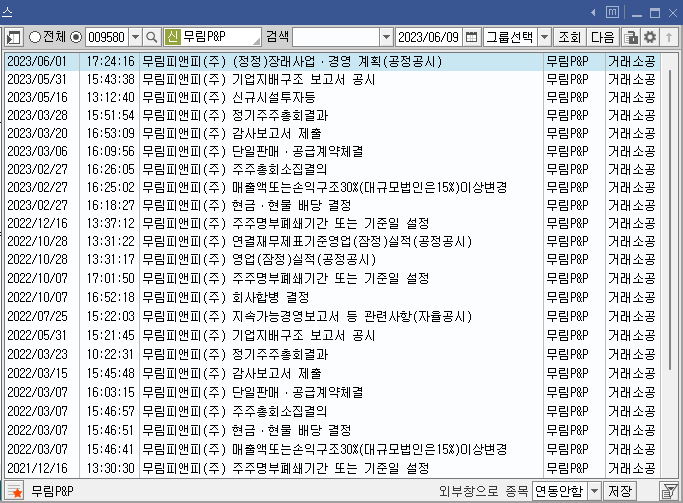Open the calendar date picker icon
The image size is (683, 503).
point(471,37)
